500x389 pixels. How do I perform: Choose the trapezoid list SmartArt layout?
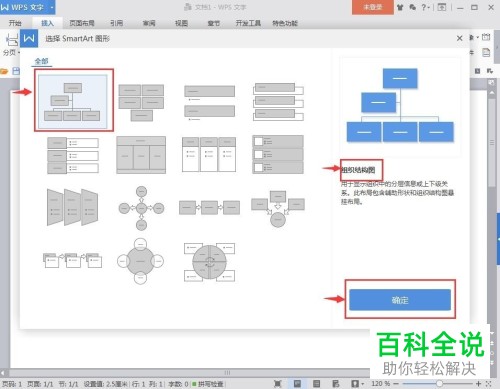pos(72,207)
